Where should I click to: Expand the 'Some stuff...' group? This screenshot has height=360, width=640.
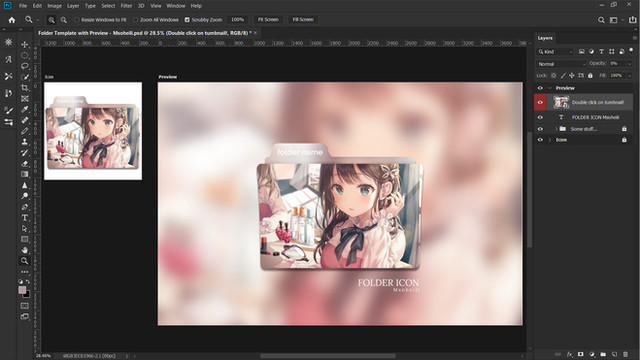click(556, 129)
